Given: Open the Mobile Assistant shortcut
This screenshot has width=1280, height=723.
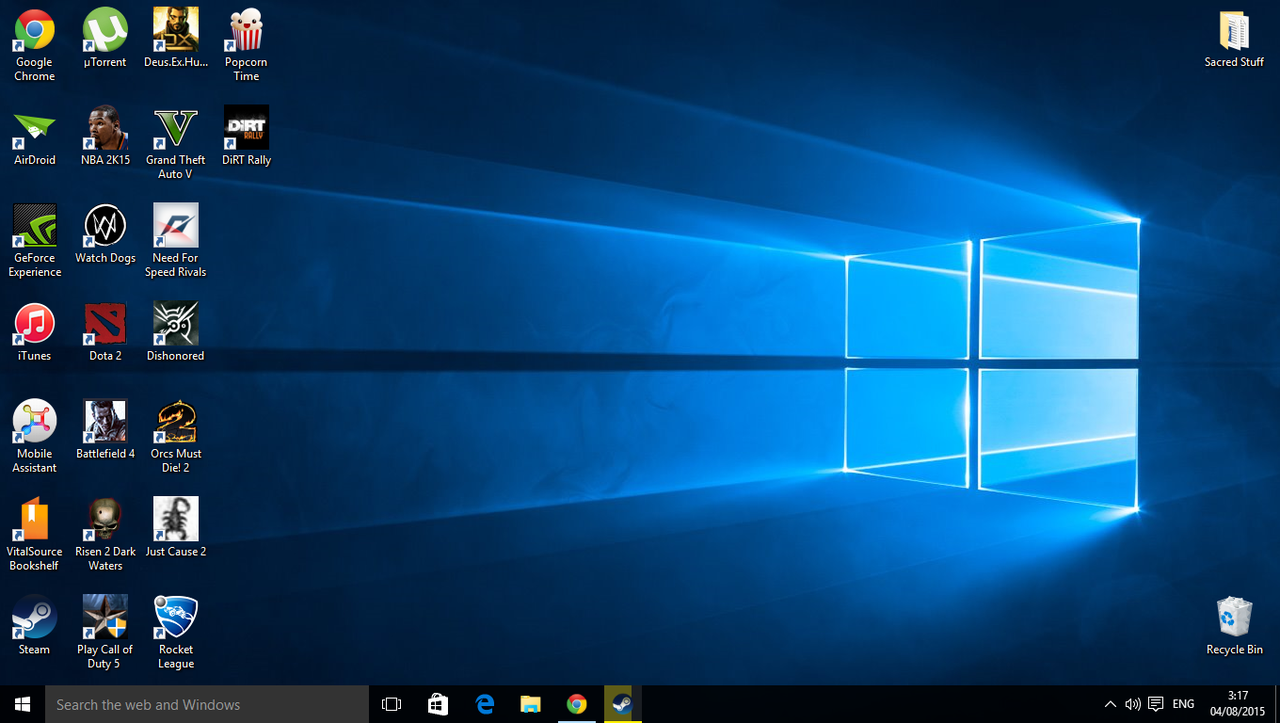Looking at the screenshot, I should [x=34, y=437].
